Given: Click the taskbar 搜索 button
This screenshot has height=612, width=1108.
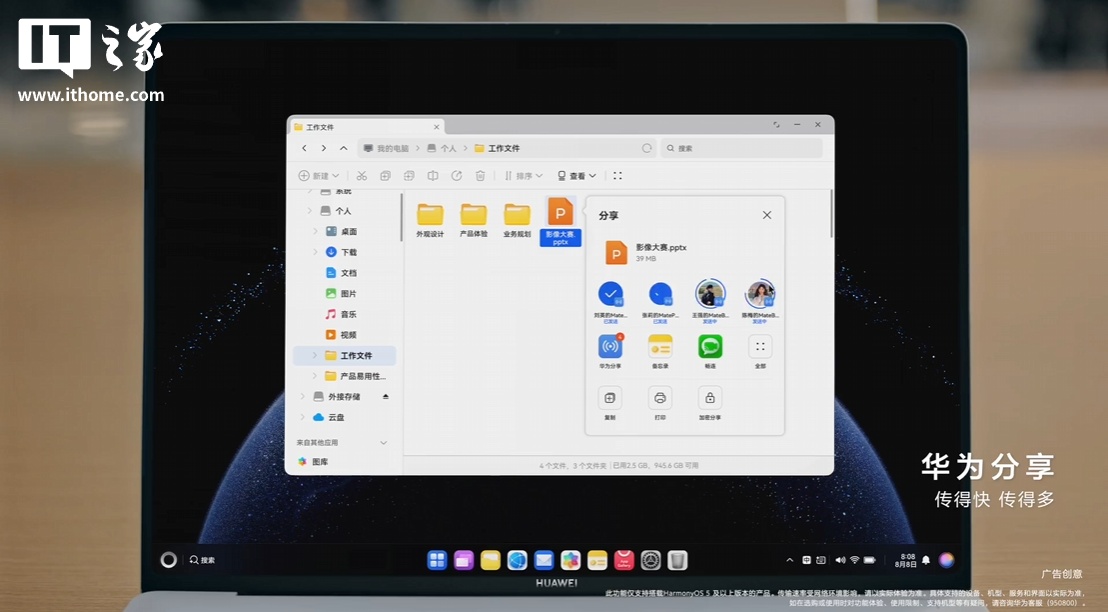Looking at the screenshot, I should [x=202, y=560].
